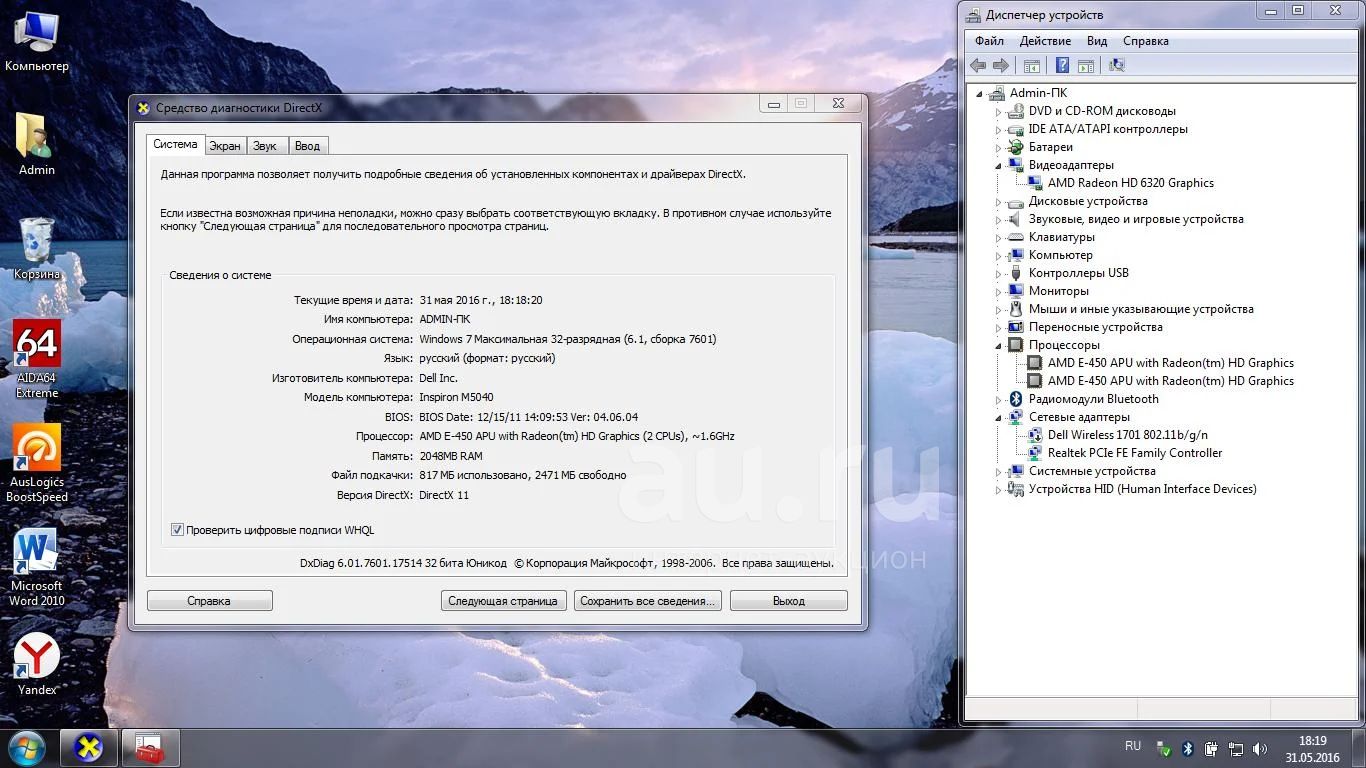Viewport: 1366px width, 768px height.
Task: Open Microsoft Word 2010 desktop shortcut
Action: tap(37, 567)
